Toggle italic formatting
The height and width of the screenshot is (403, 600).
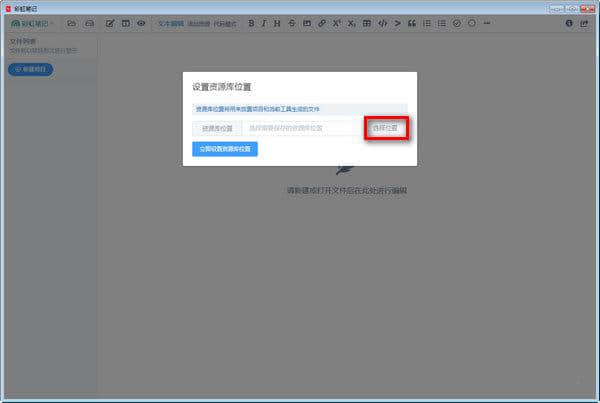(264, 23)
